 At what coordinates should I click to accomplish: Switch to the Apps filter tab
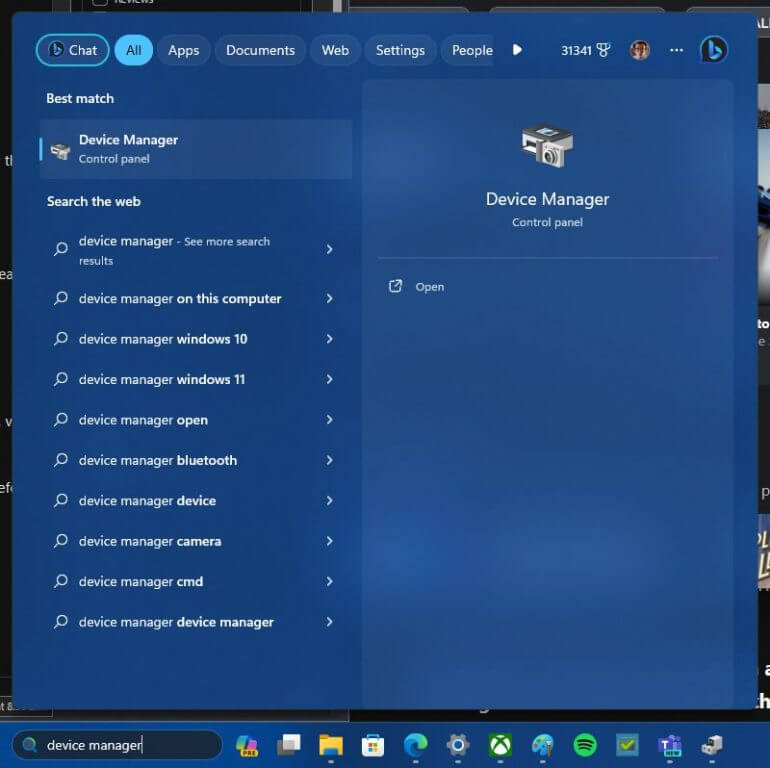(x=184, y=50)
